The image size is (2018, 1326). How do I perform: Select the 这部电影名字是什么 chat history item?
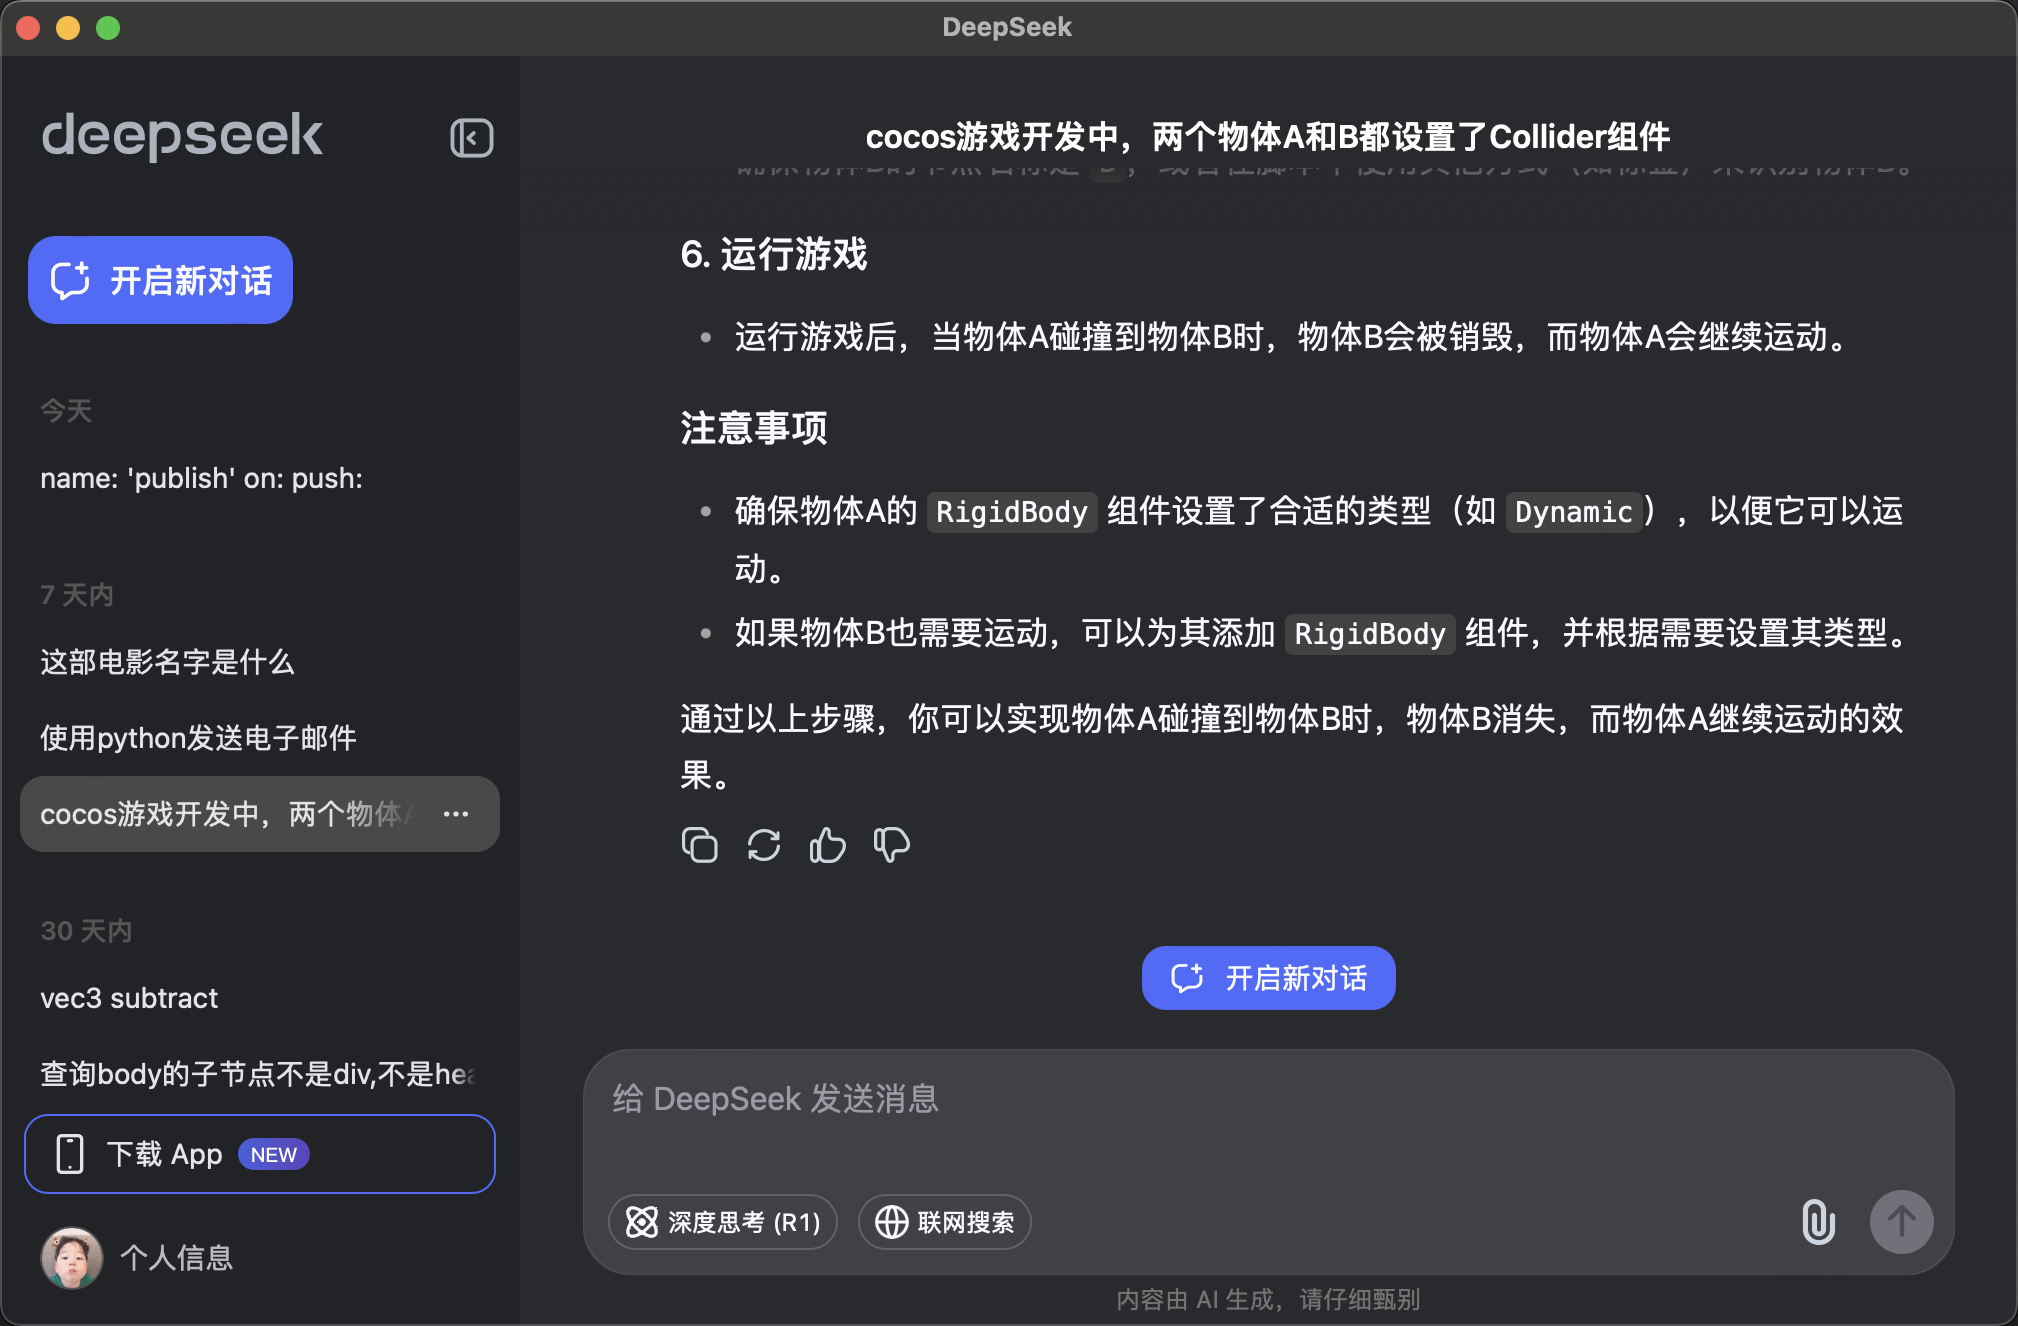pos(167,662)
